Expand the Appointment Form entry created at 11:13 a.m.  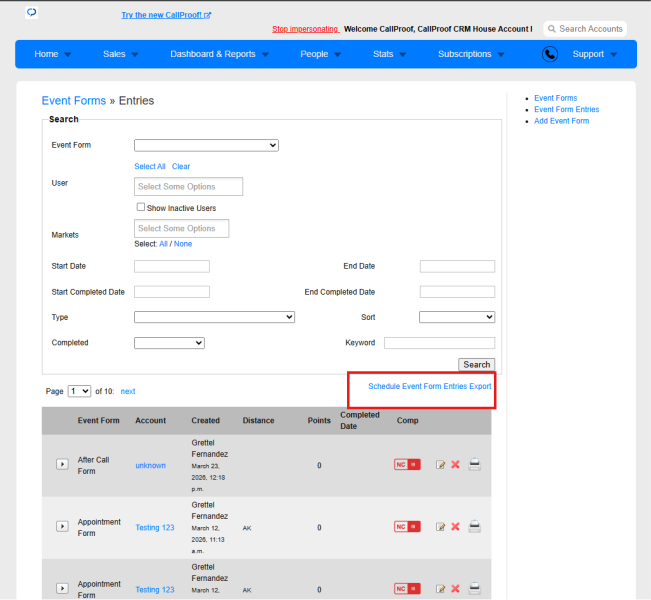(62, 527)
